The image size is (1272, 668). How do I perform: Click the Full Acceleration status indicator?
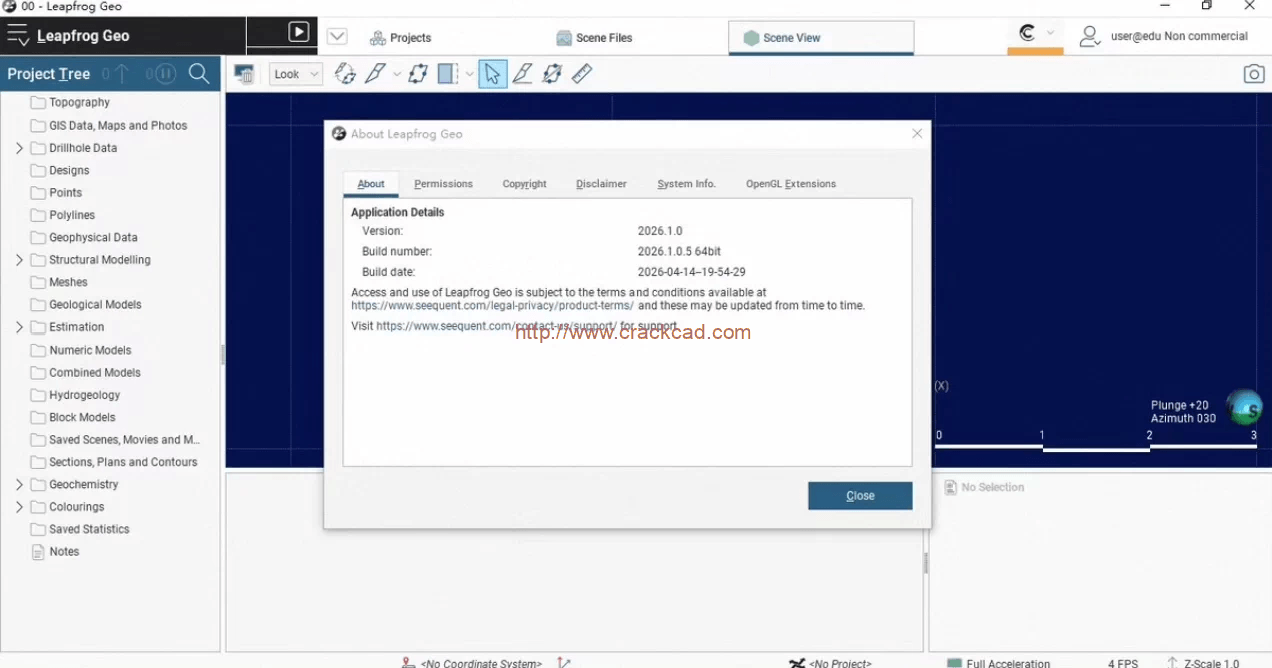(x=998, y=663)
